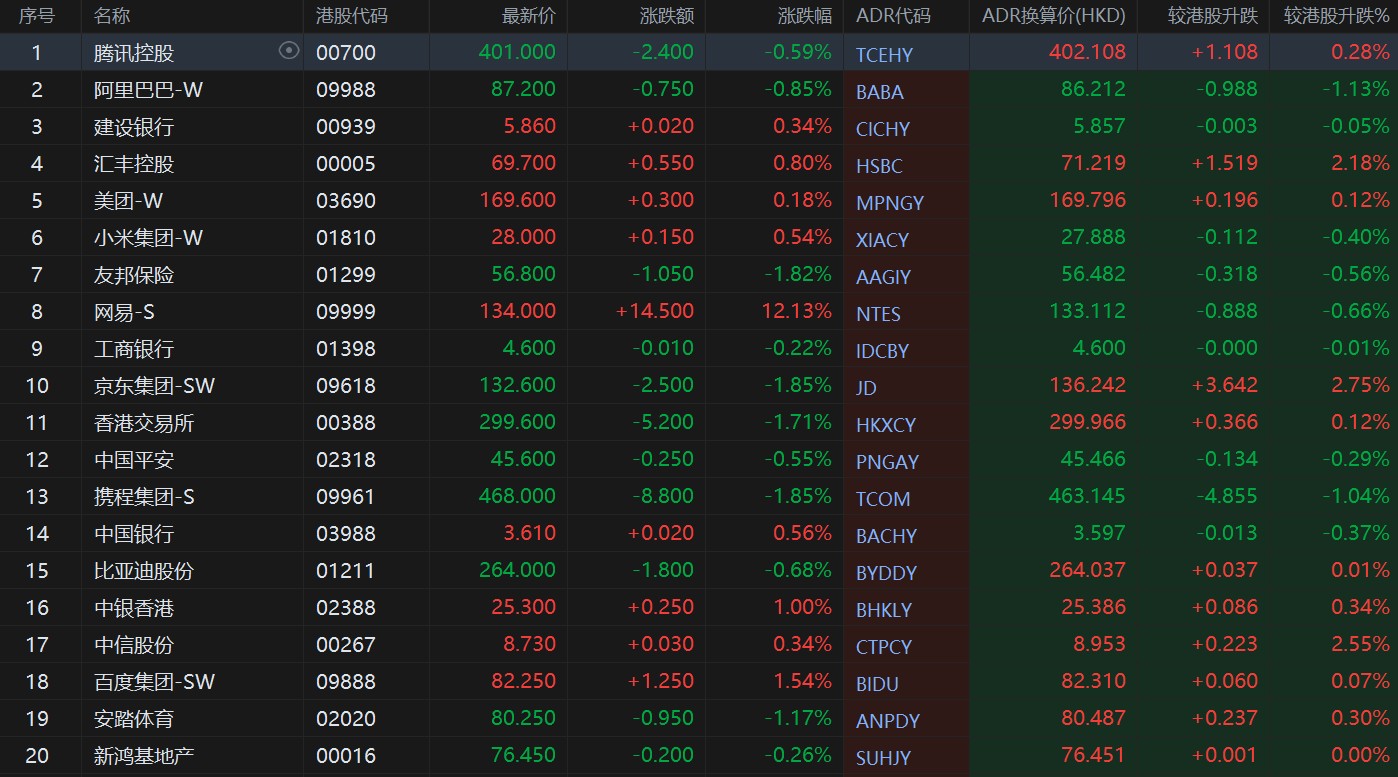Click stock code 00700
This screenshot has height=777, width=1398.
346,53
